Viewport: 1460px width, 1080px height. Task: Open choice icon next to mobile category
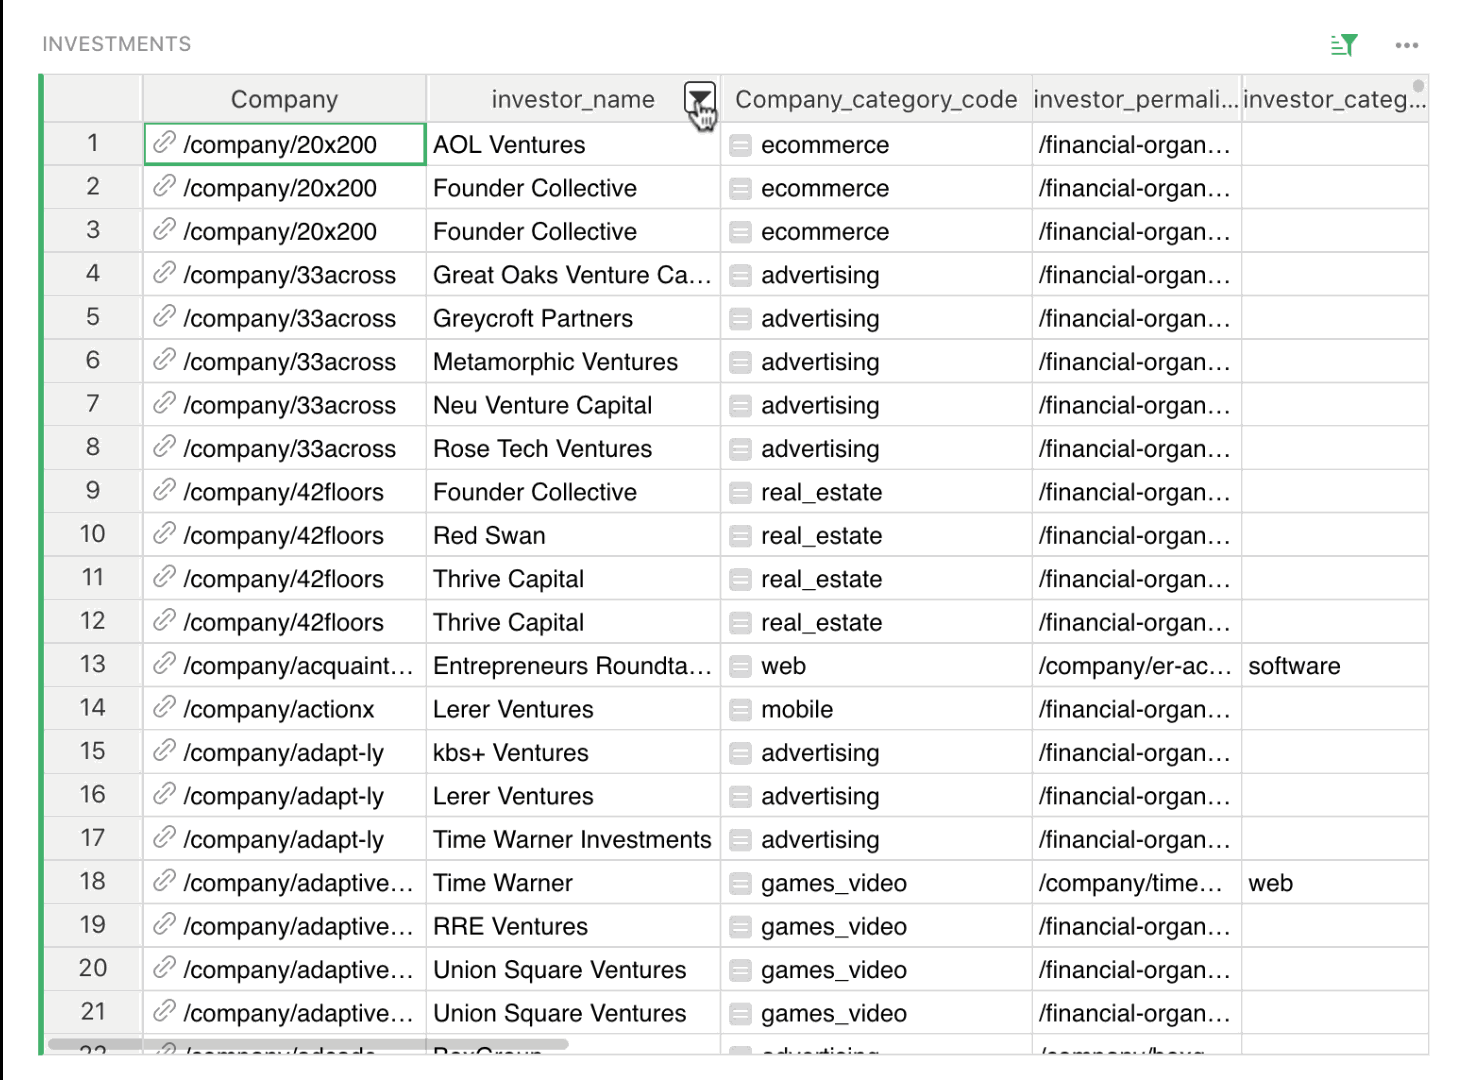(x=740, y=710)
